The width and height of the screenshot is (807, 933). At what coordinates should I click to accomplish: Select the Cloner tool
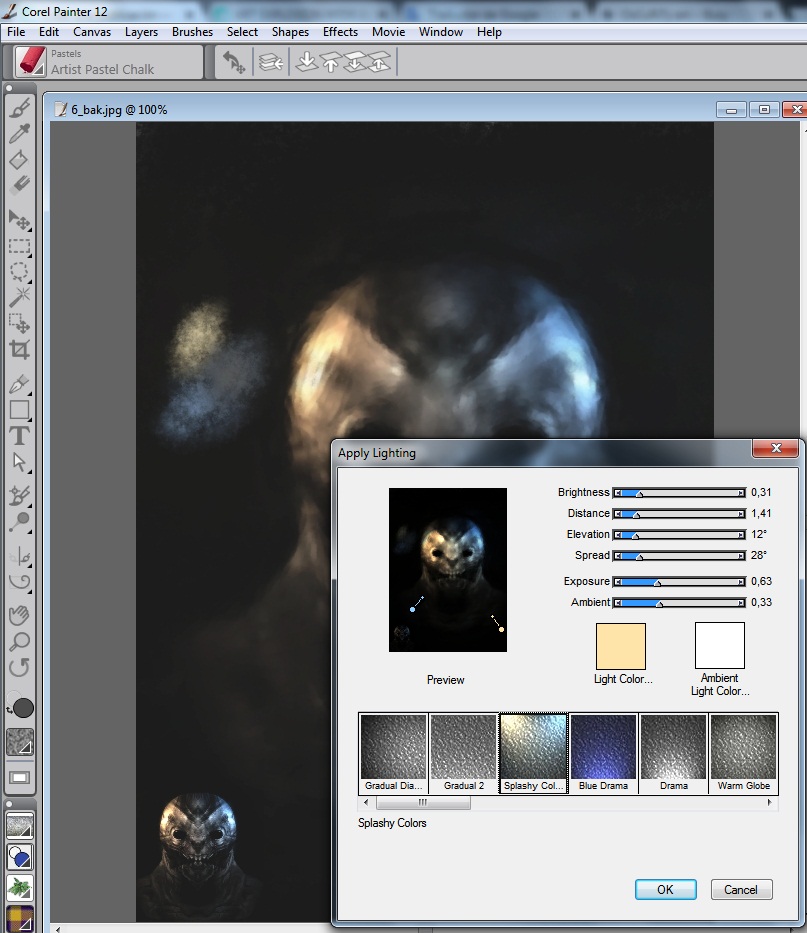(x=19, y=496)
